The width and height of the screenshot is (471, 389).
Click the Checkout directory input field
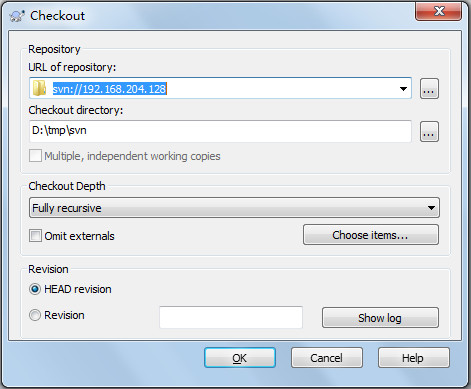[220, 131]
